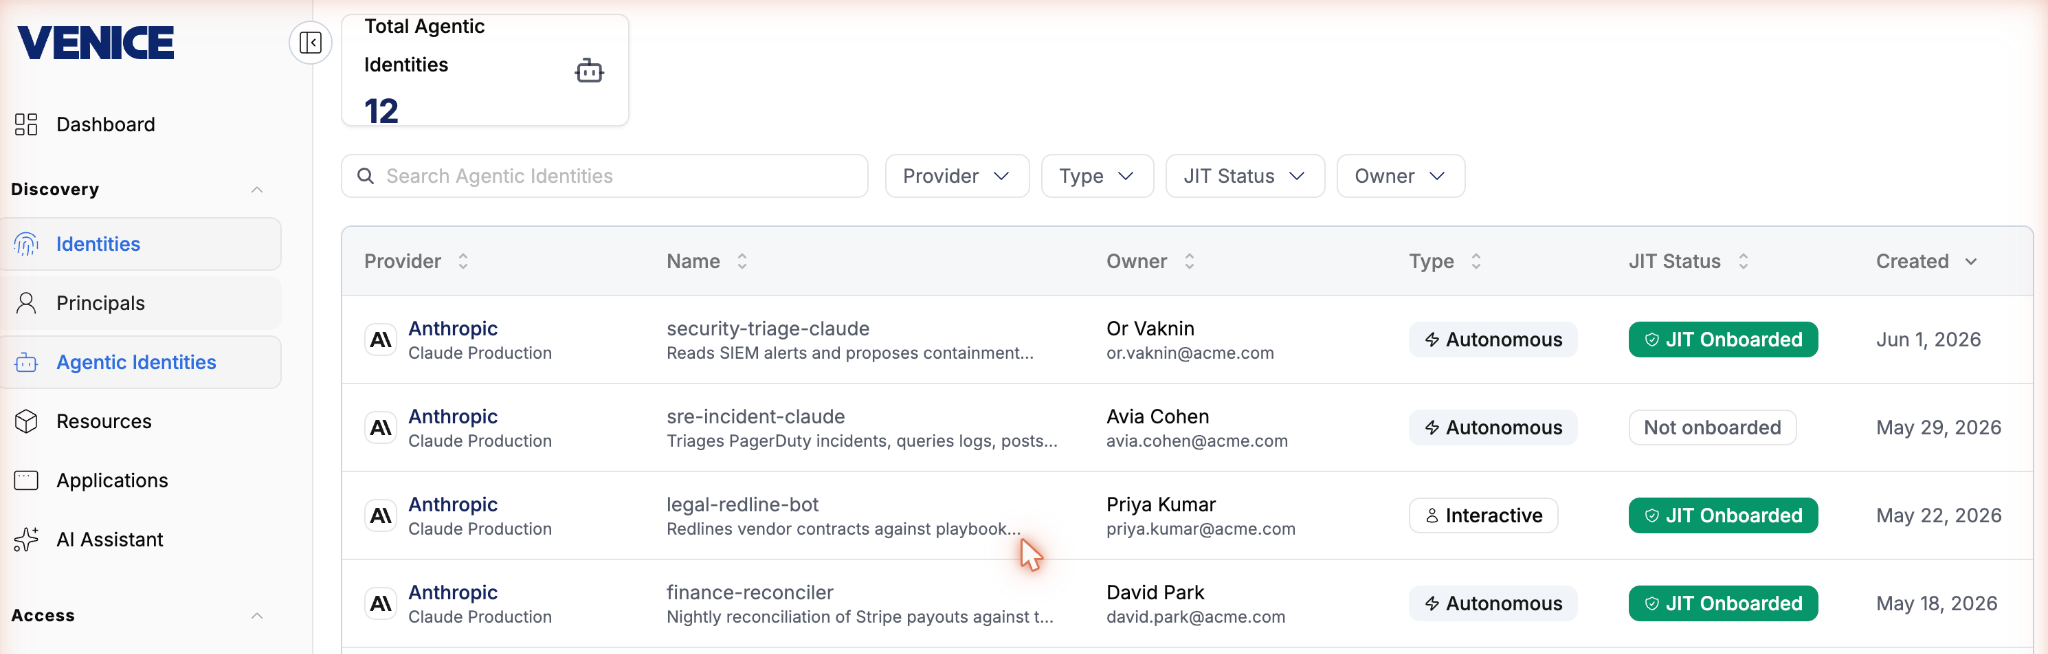Select Agentic Identities menu item
This screenshot has width=2048, height=654.
(x=141, y=362)
